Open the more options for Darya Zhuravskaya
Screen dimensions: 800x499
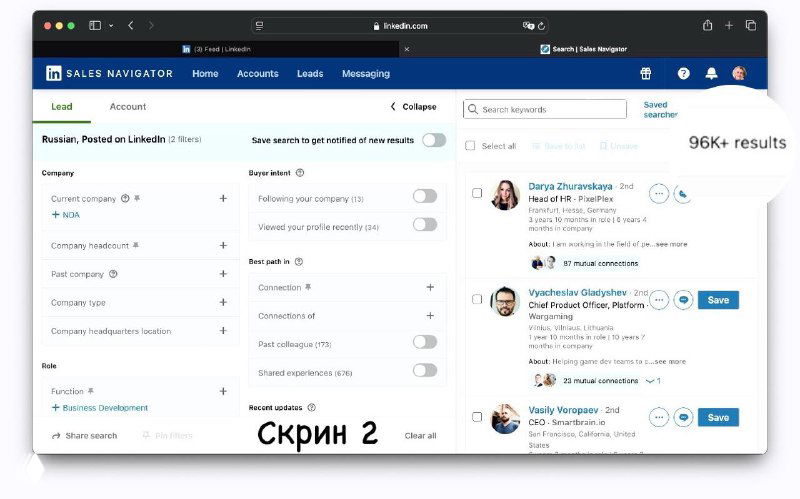659,194
